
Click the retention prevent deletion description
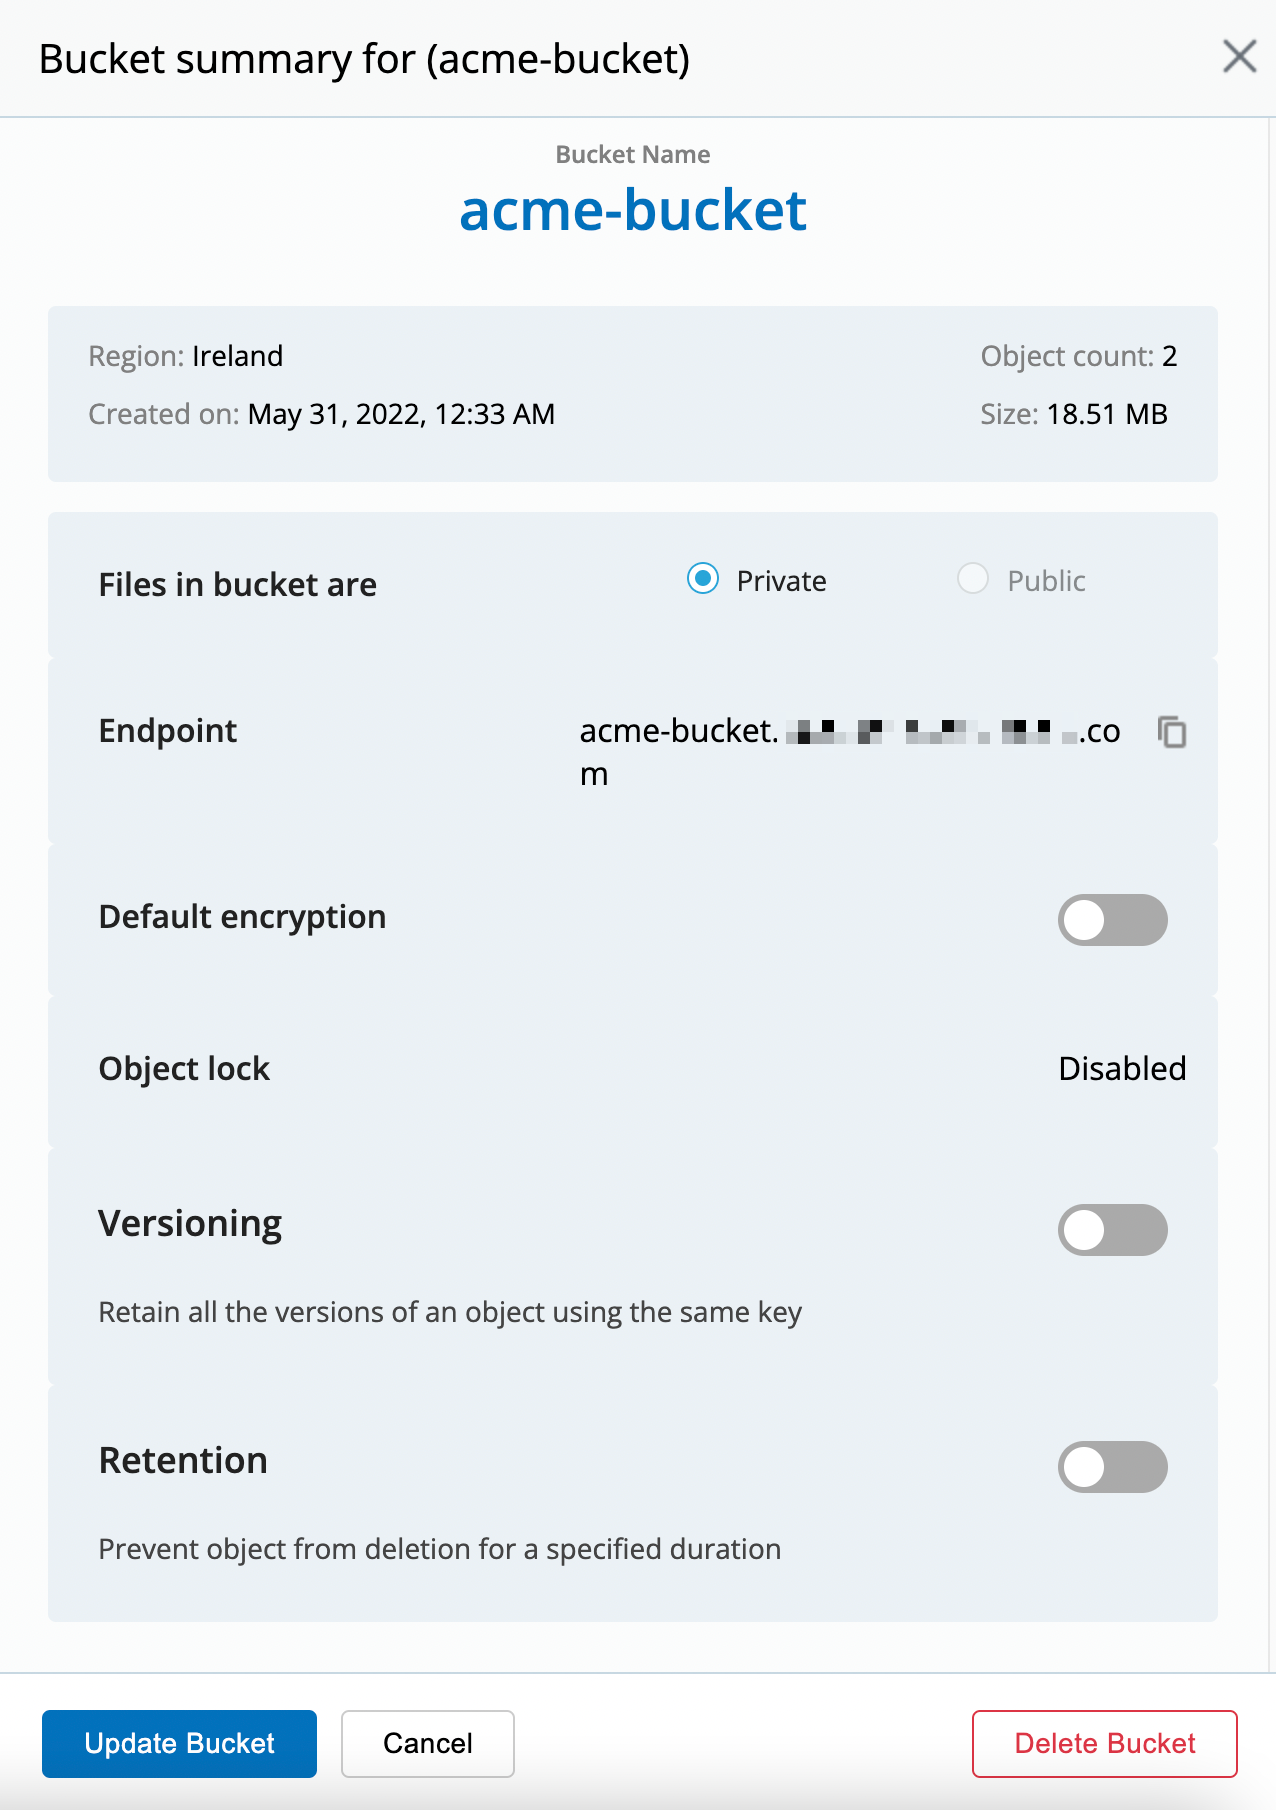click(x=439, y=1548)
